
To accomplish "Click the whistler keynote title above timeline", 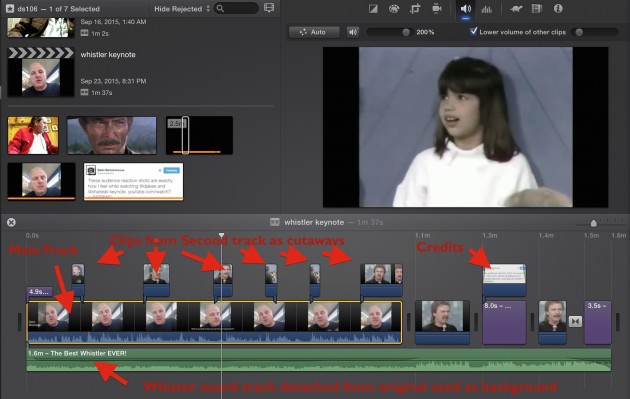I will [314, 222].
